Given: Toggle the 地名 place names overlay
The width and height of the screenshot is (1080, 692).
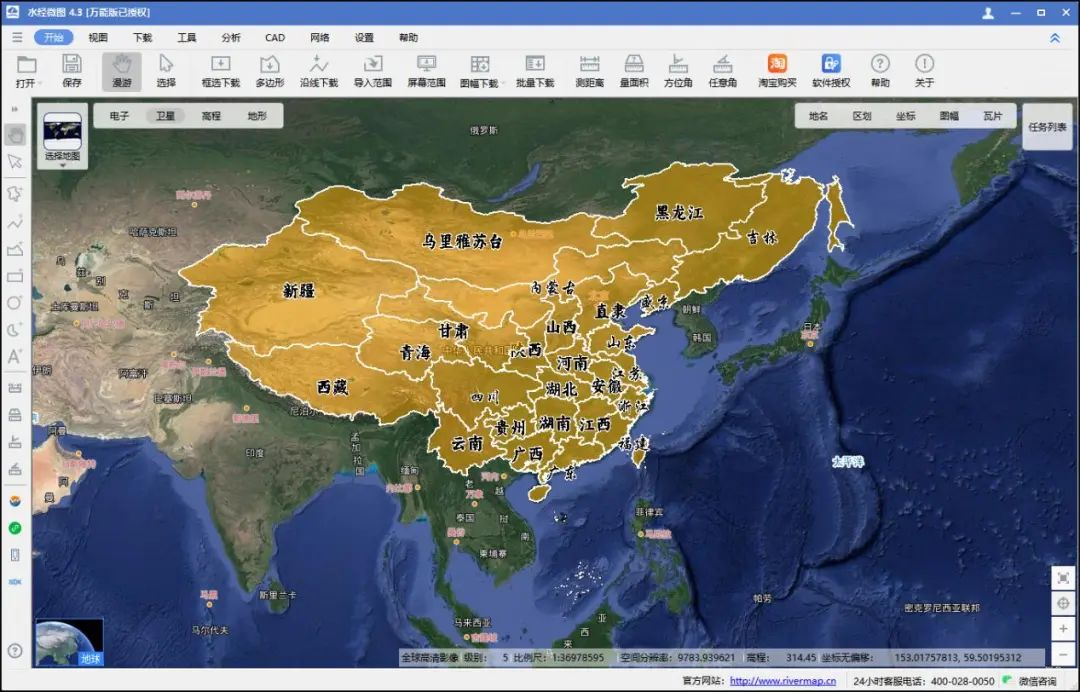Looking at the screenshot, I should [x=818, y=116].
